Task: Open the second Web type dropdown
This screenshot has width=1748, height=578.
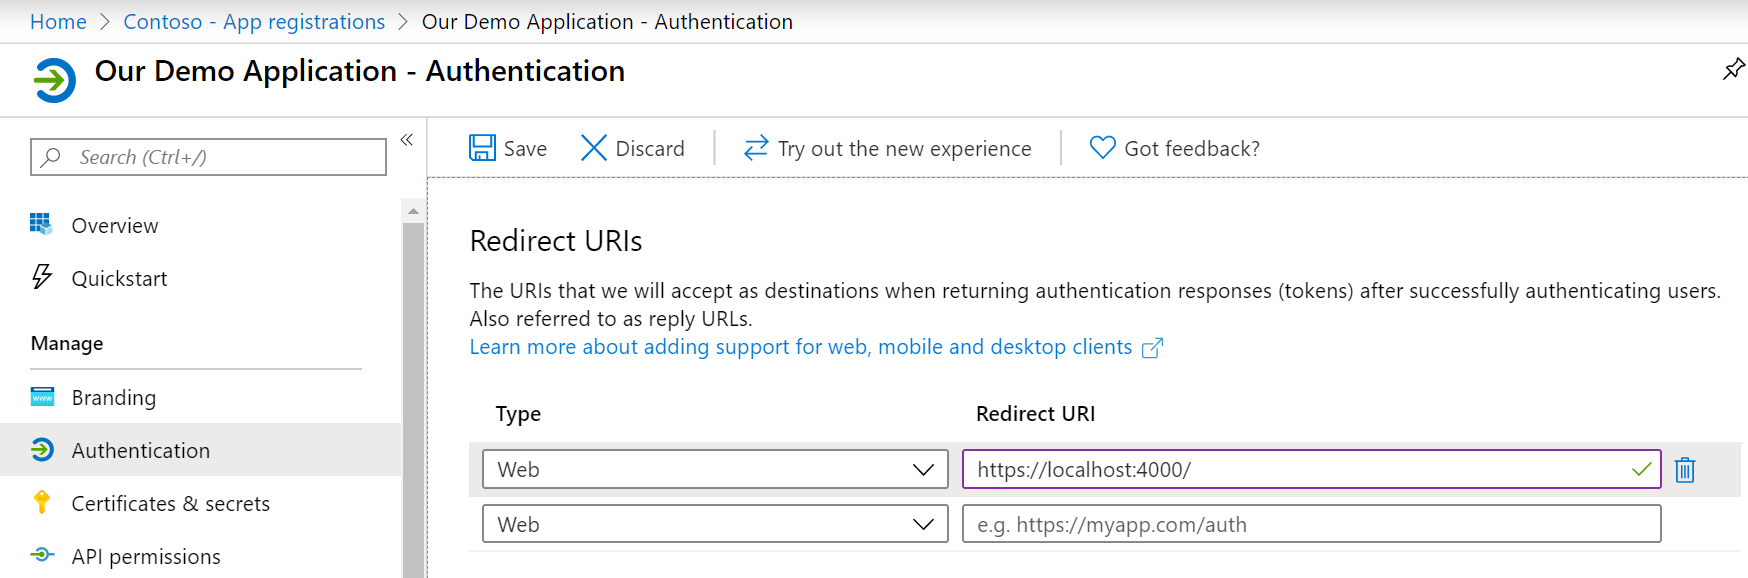Action: pos(715,524)
